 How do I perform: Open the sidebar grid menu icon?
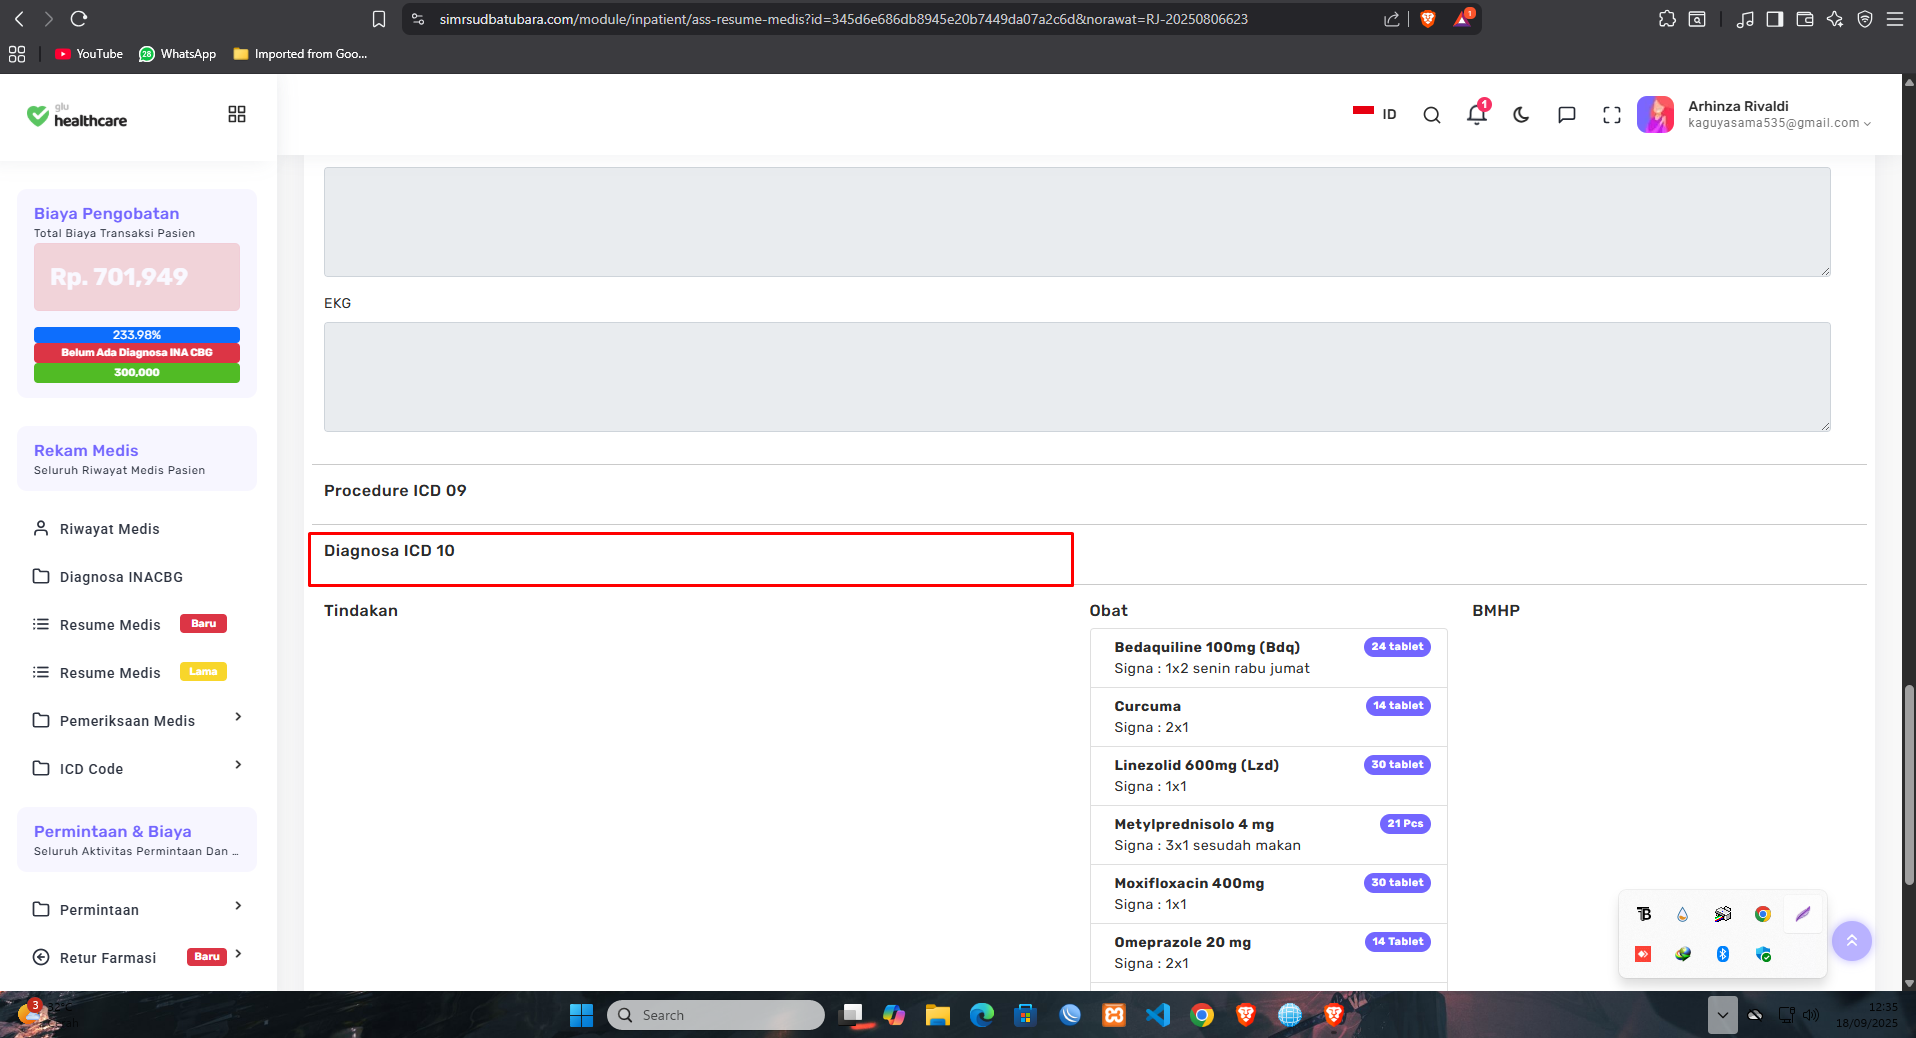point(237,114)
